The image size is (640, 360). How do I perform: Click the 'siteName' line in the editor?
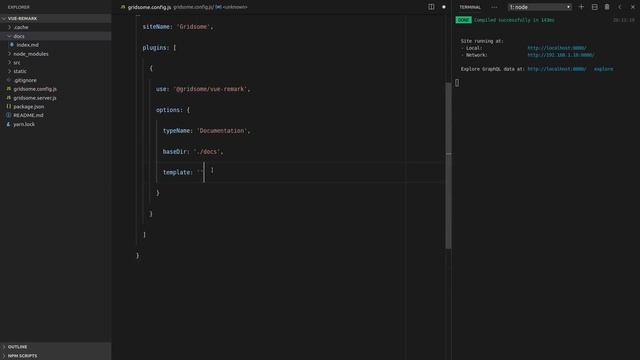pyautogui.click(x=178, y=27)
